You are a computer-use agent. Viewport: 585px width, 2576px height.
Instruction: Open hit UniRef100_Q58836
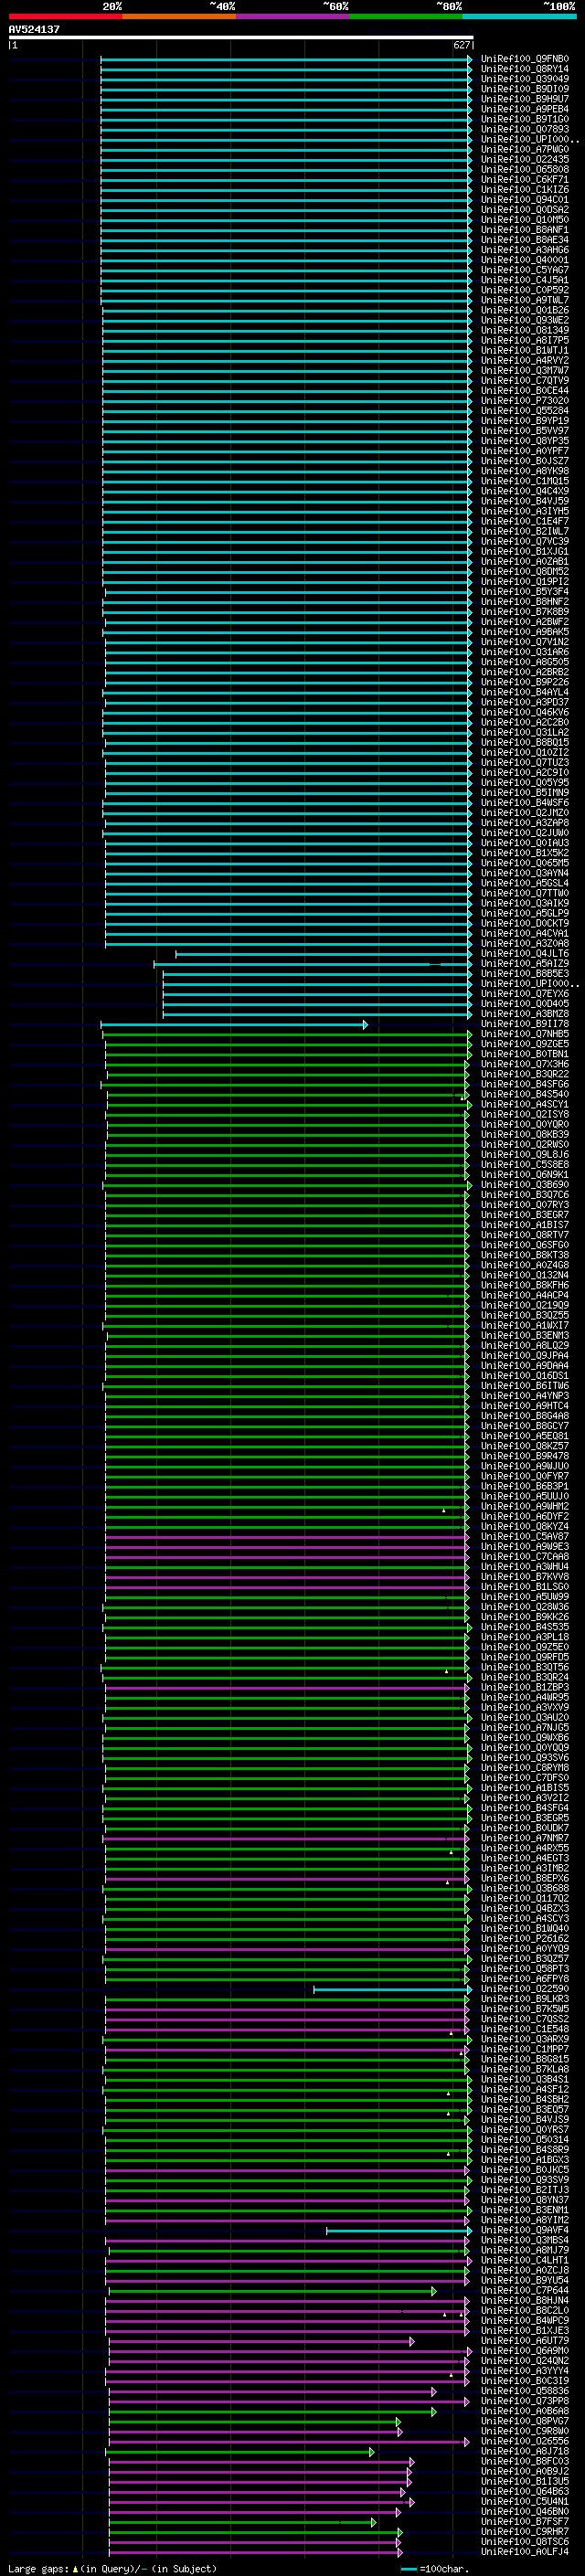[524, 2391]
